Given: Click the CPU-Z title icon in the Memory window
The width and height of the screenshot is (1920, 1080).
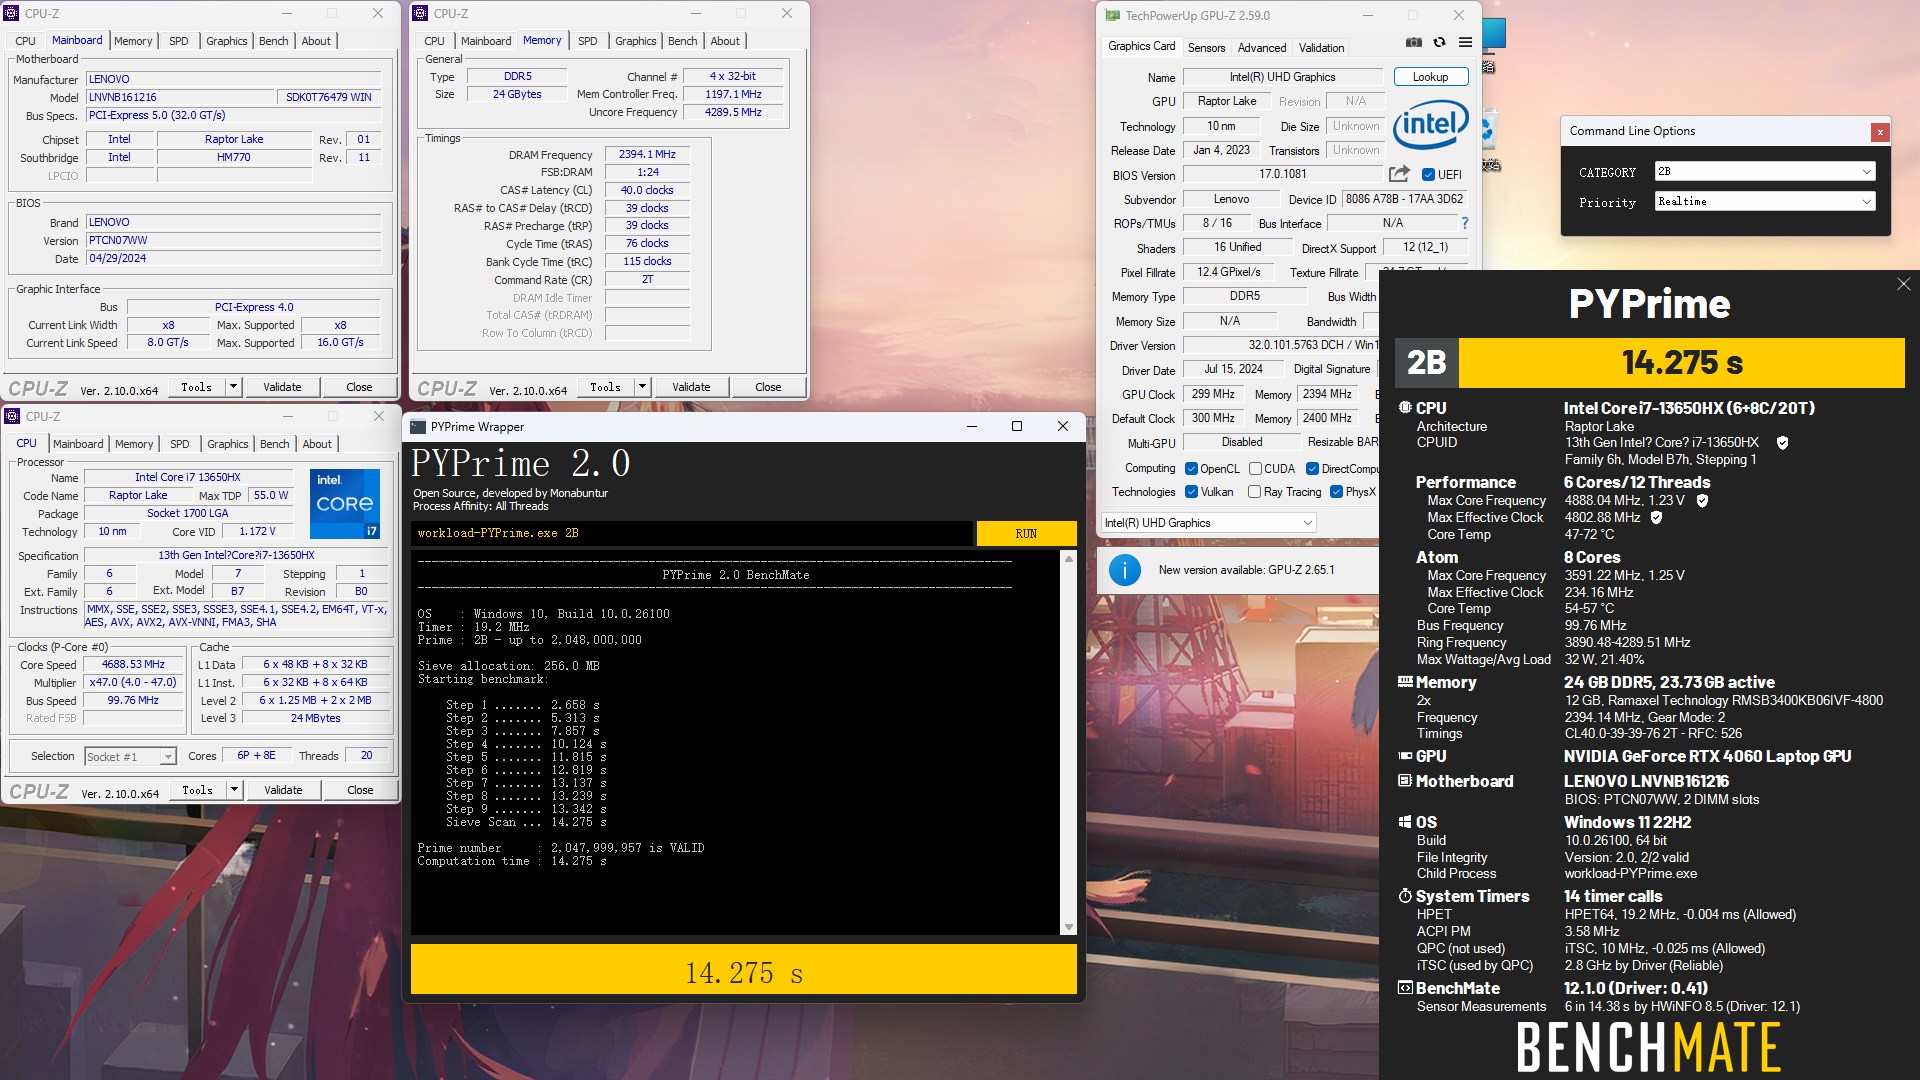Looking at the screenshot, I should pyautogui.click(x=422, y=14).
